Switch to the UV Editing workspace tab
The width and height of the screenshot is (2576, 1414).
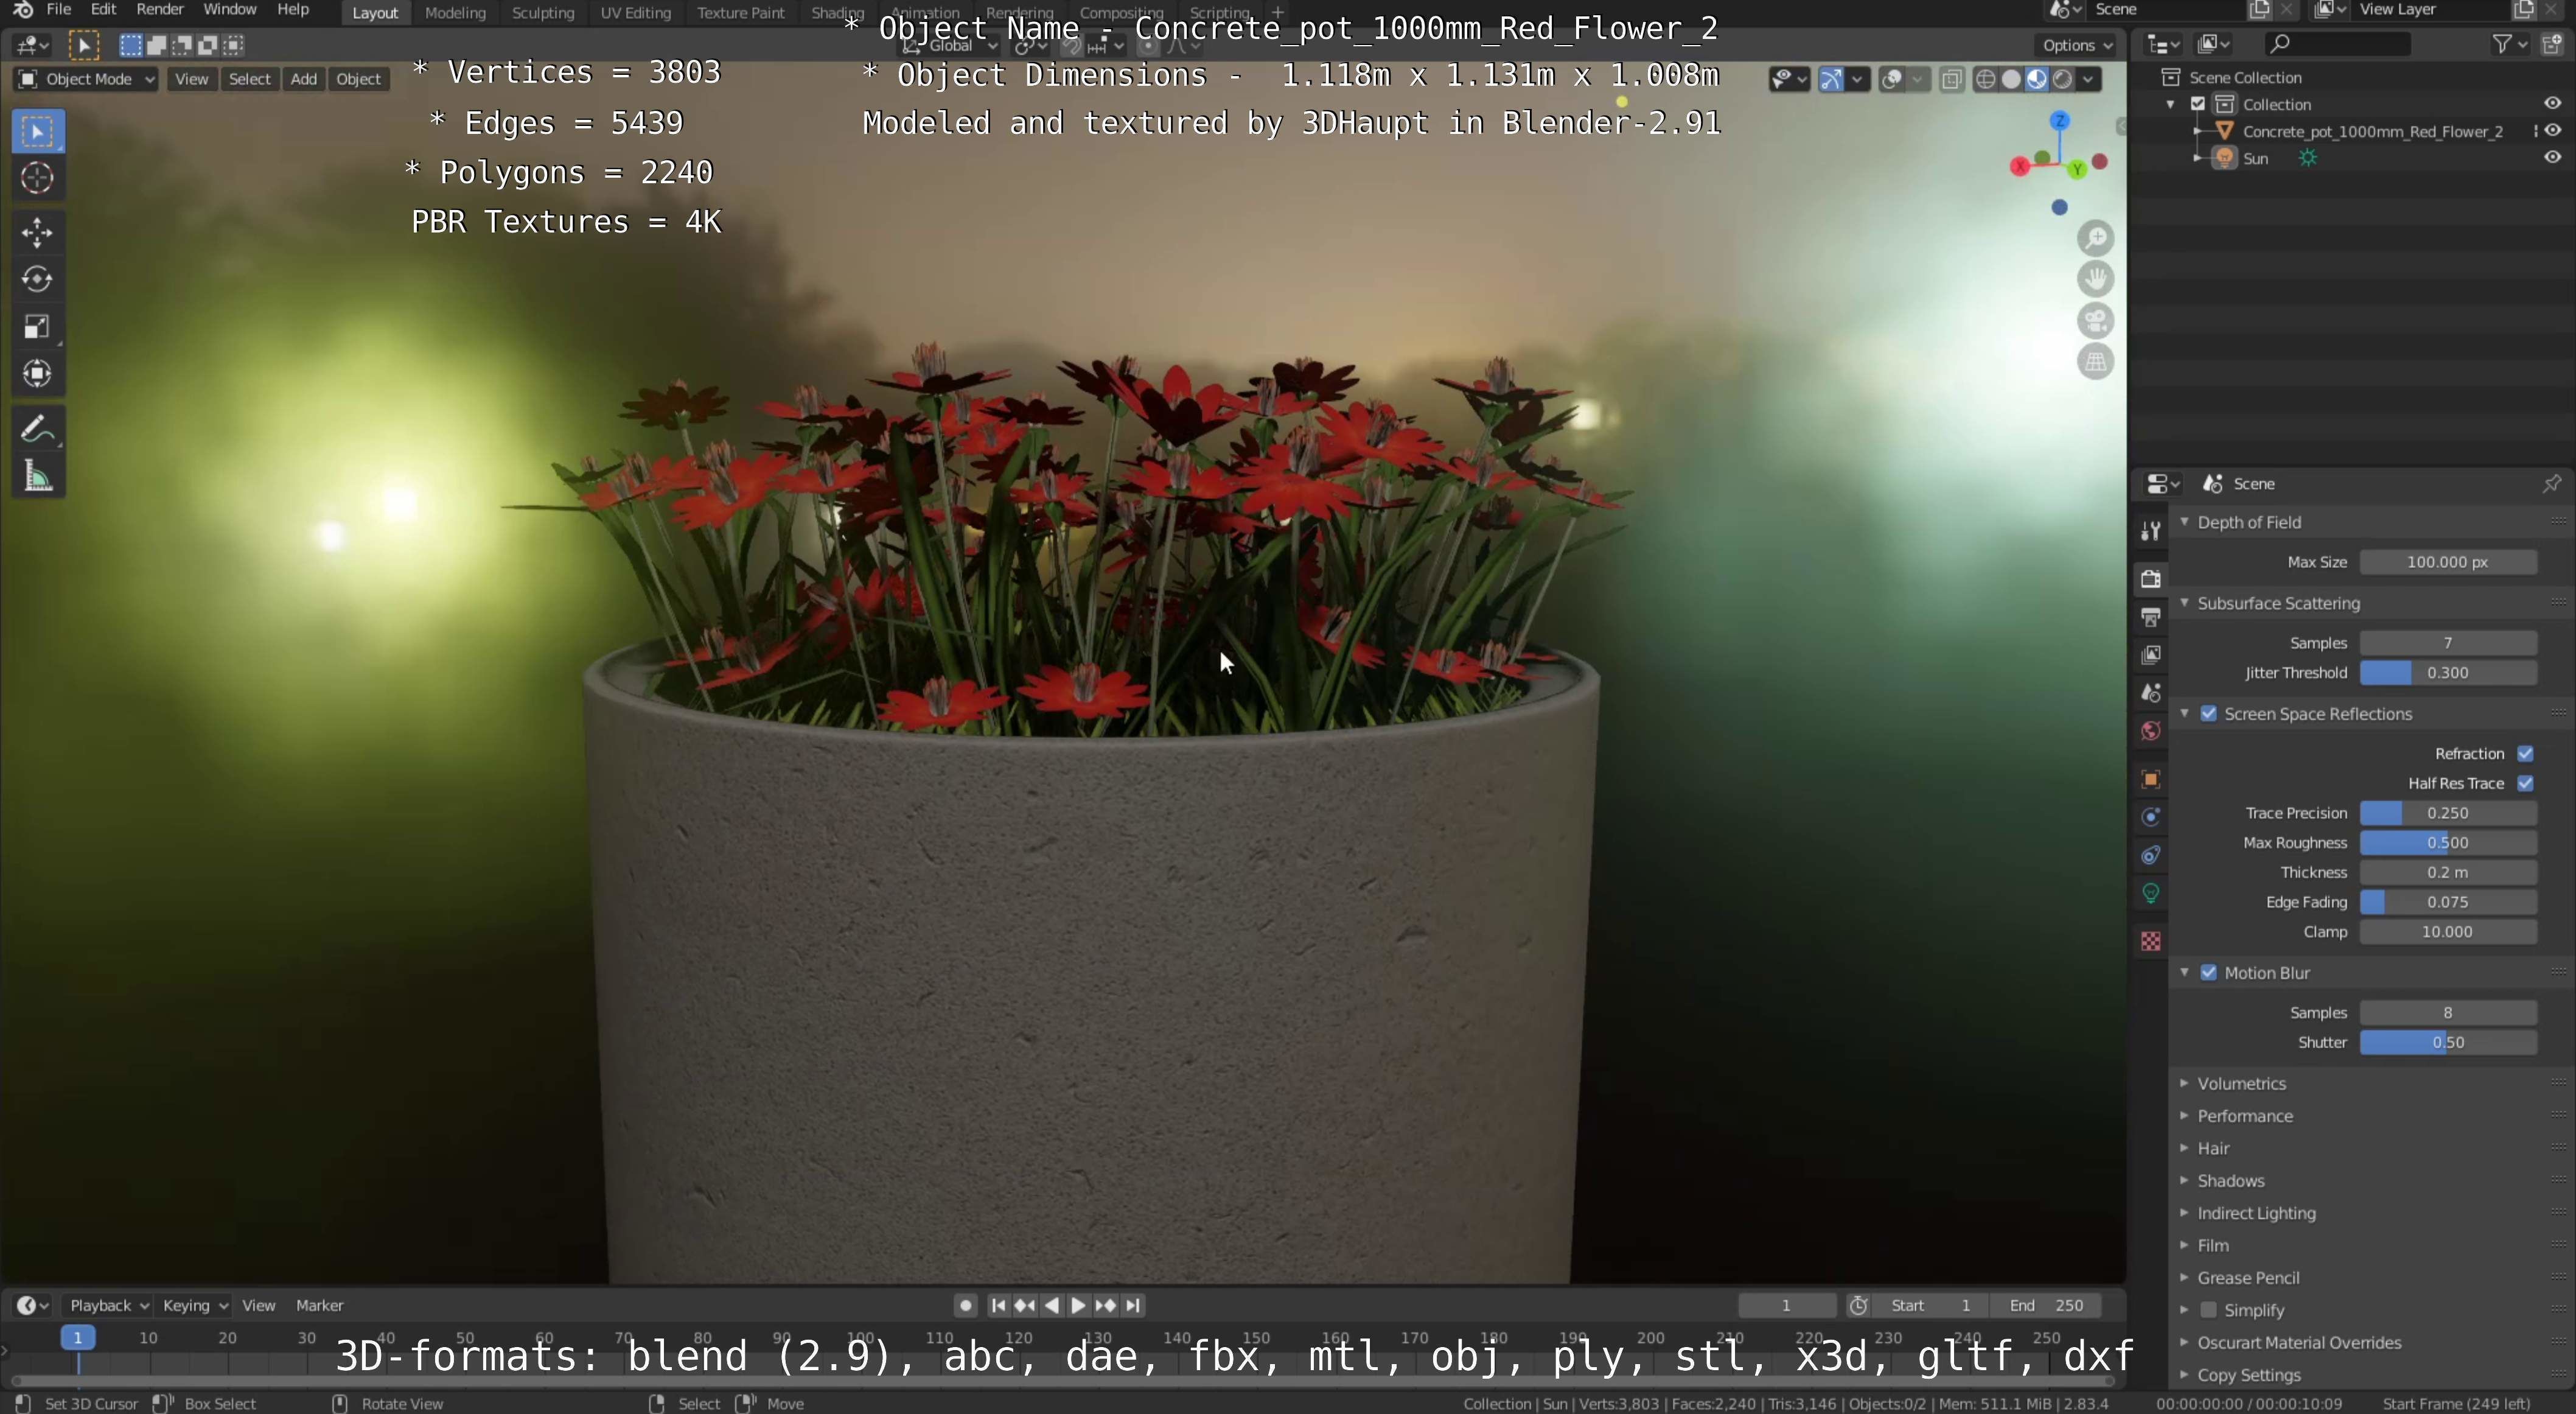tap(635, 13)
